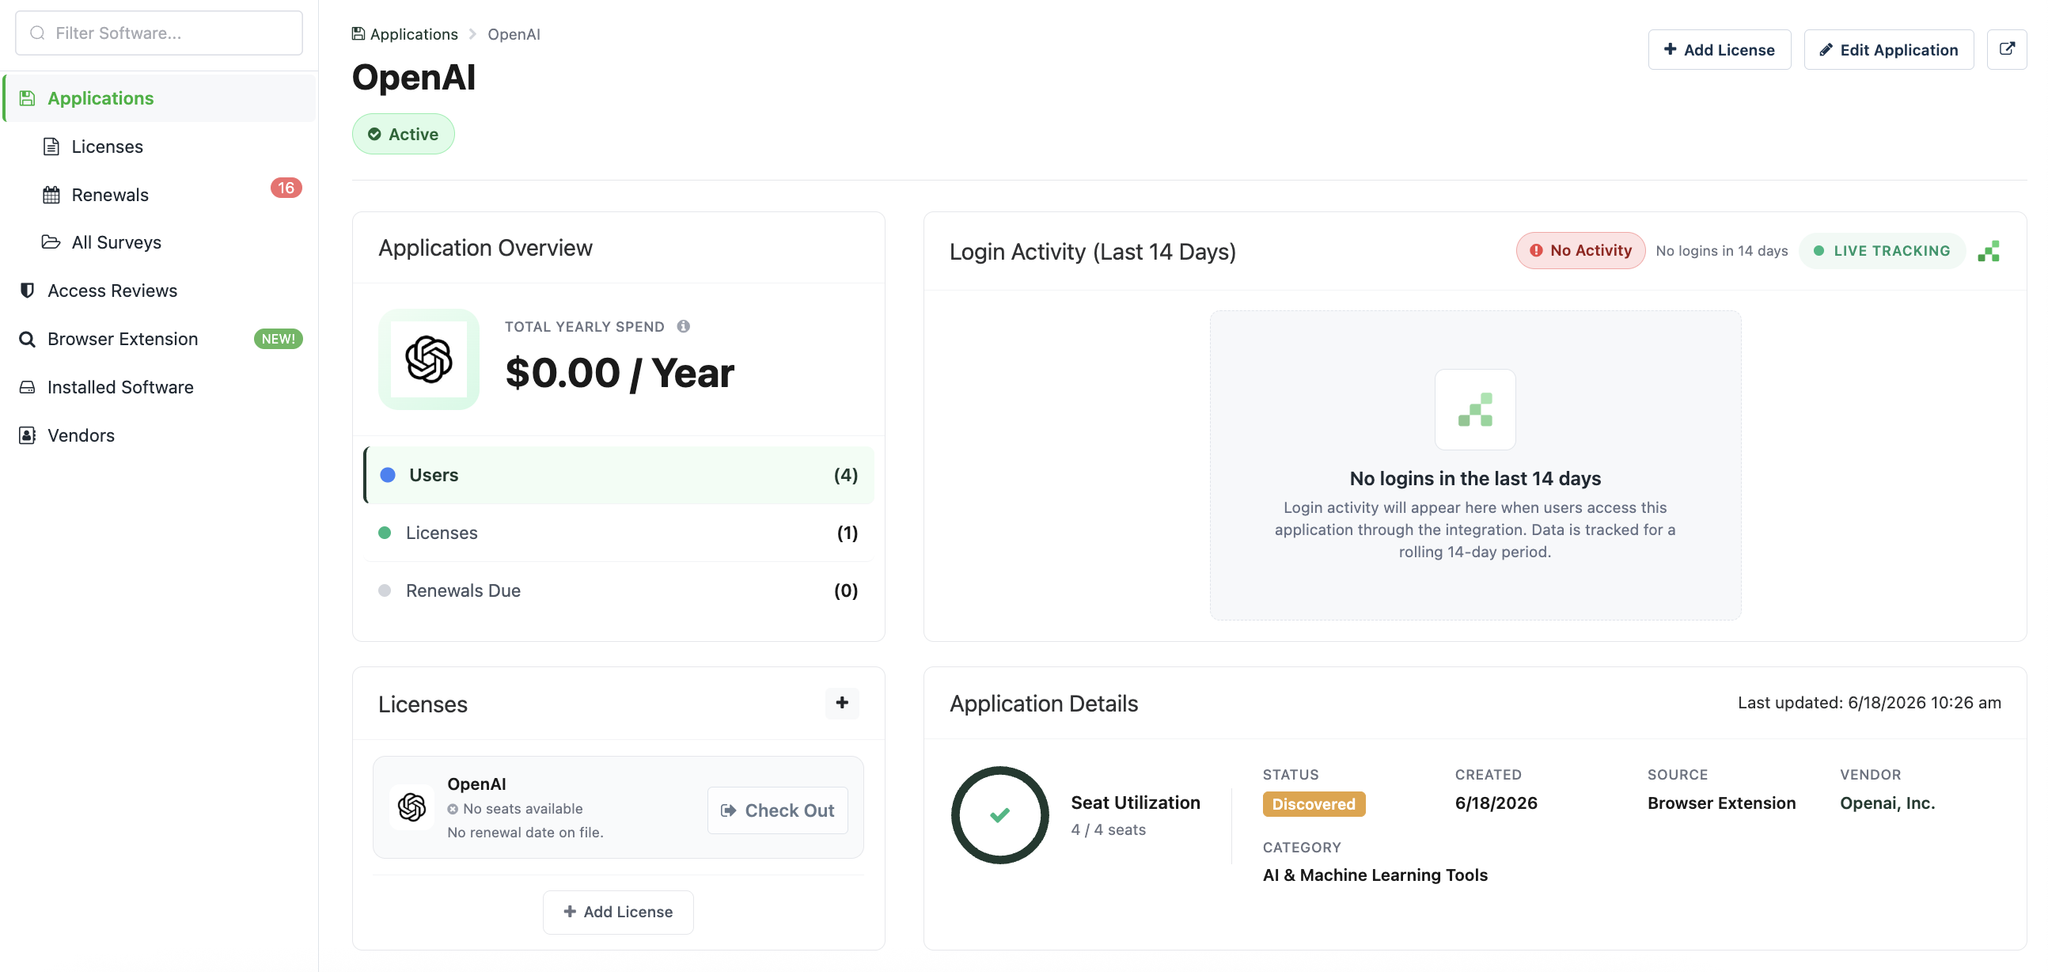
Task: Click the Active status badge
Action: [x=403, y=134]
